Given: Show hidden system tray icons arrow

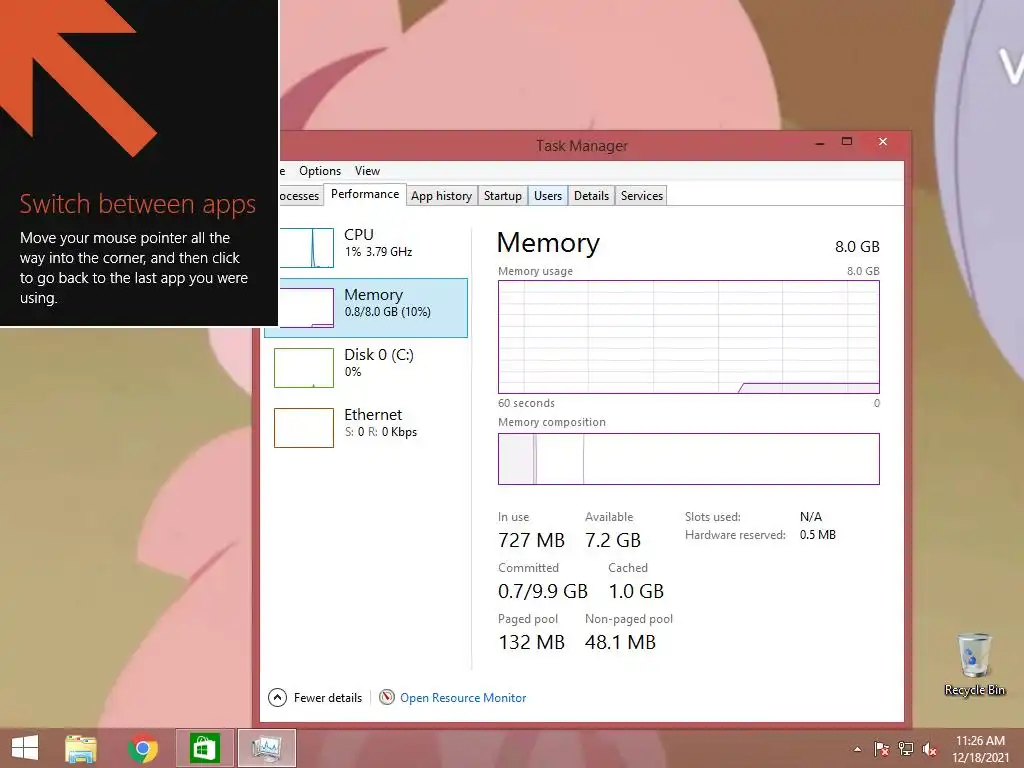Looking at the screenshot, I should pyautogui.click(x=857, y=749).
